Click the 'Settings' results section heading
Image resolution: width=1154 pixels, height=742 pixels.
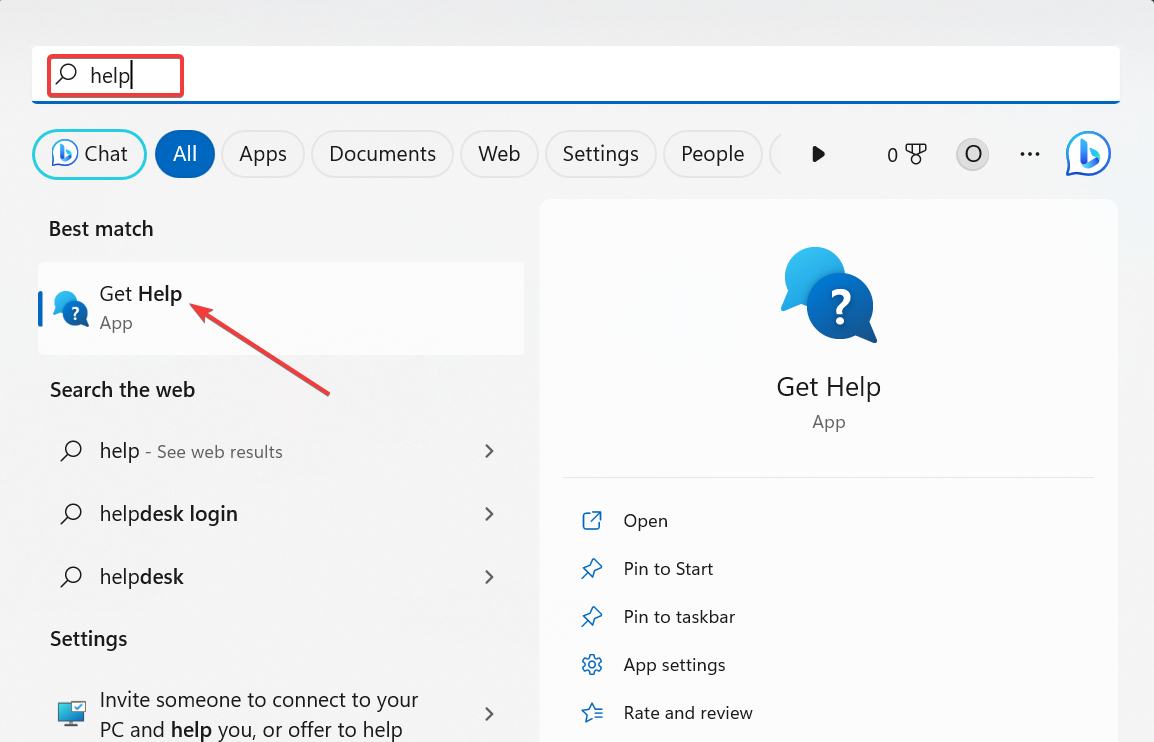88,639
